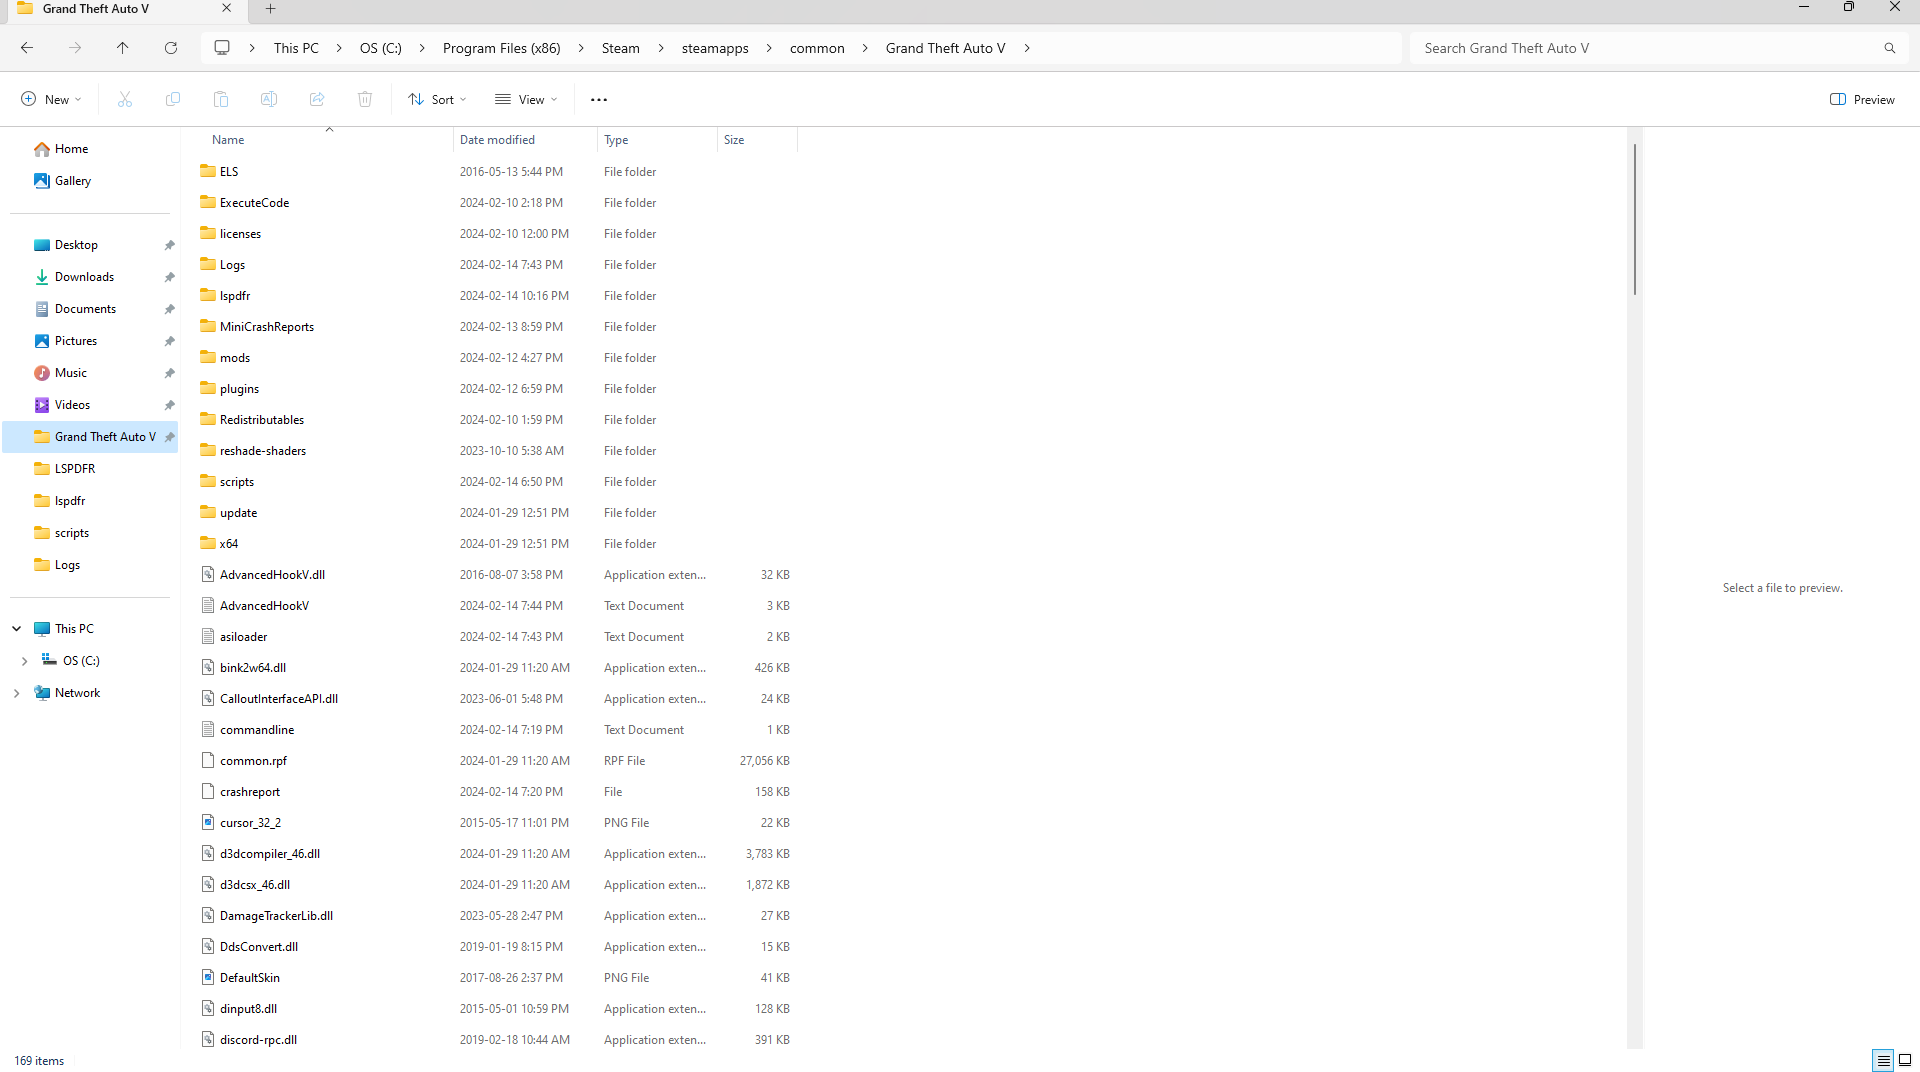Expand chevron after This PC breadcrumb
This screenshot has height=1072, width=1920.
(x=340, y=48)
